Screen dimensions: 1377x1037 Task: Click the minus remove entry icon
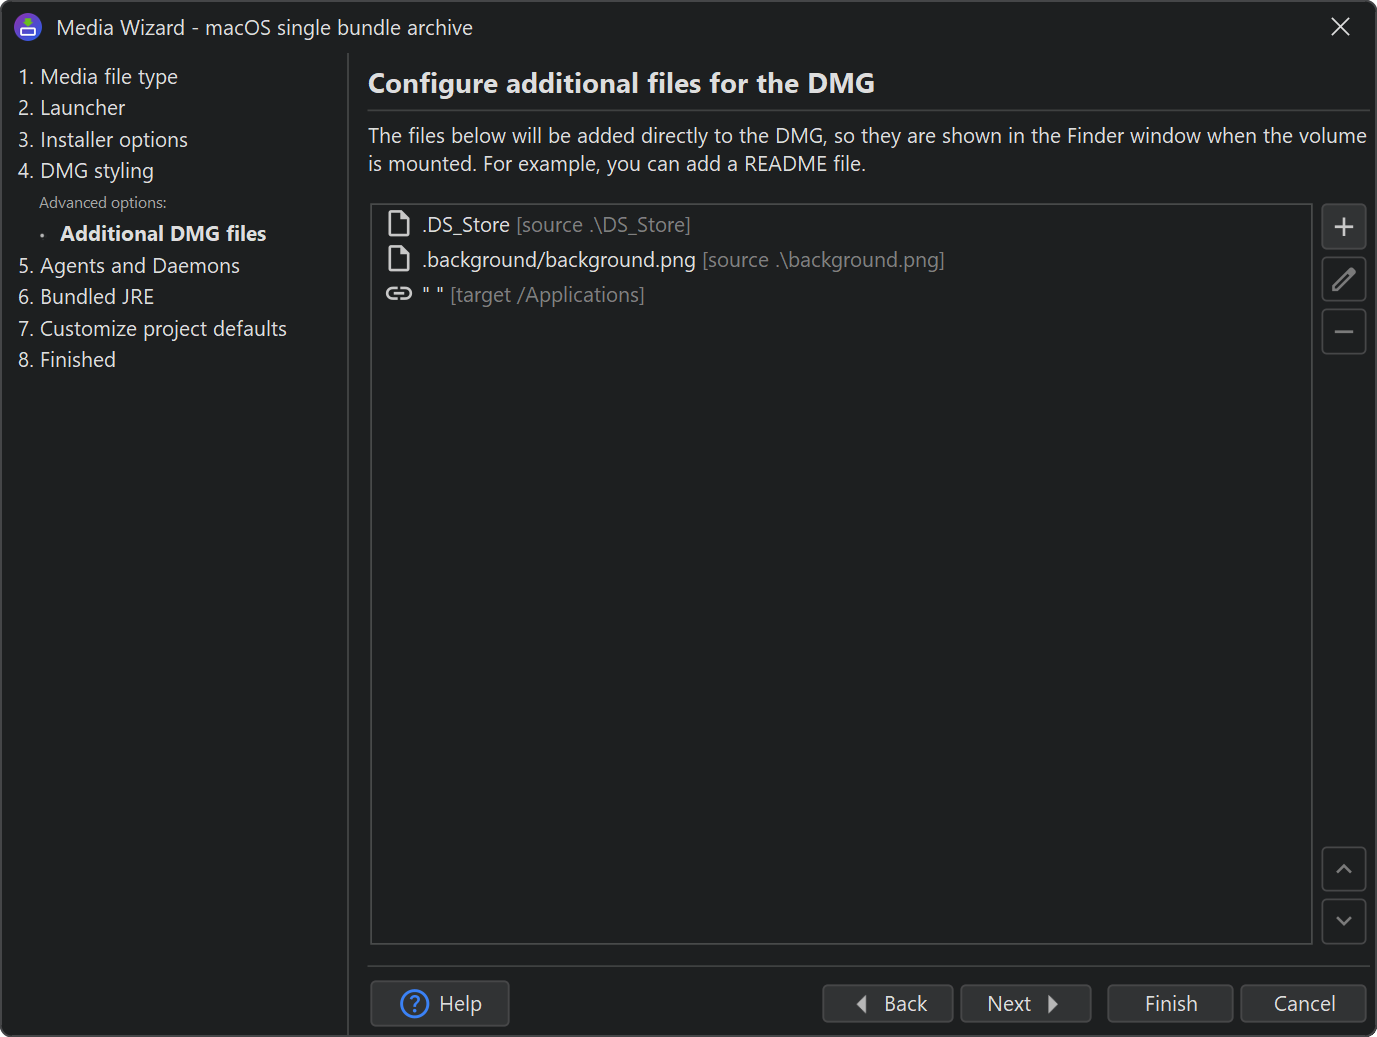pos(1343,332)
